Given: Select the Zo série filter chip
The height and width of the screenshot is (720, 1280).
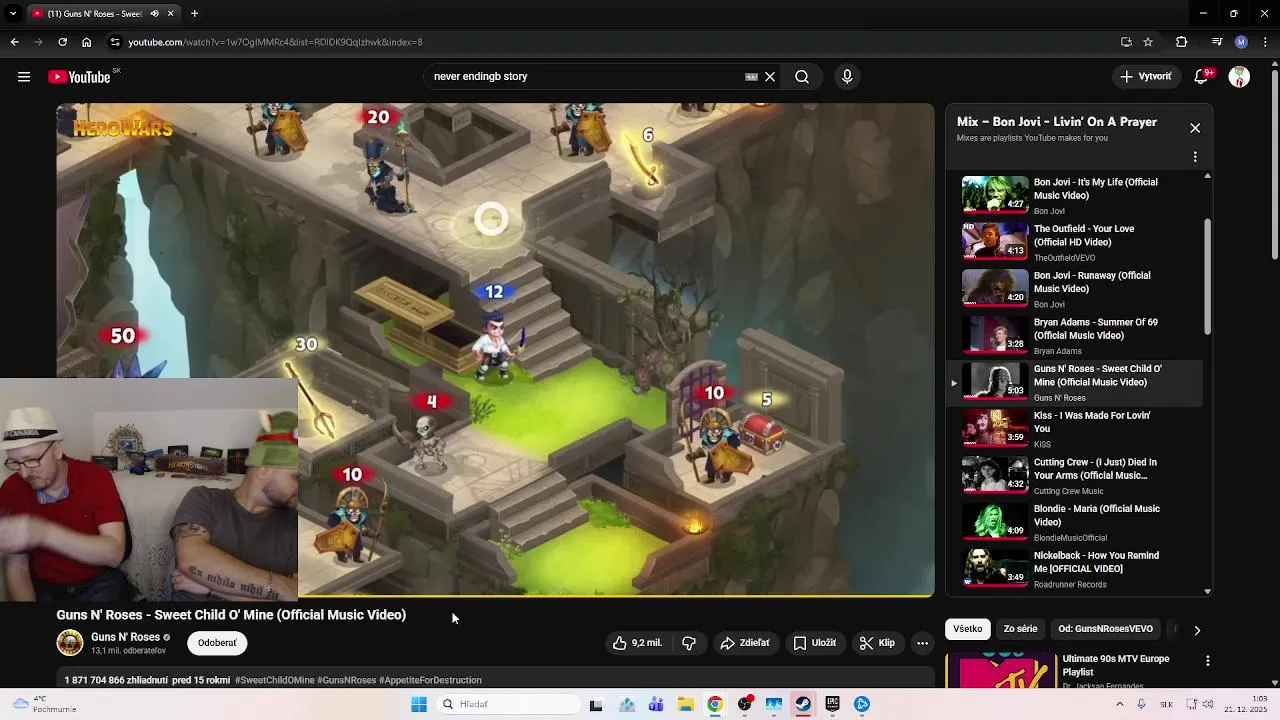Looking at the screenshot, I should click(x=1020, y=629).
